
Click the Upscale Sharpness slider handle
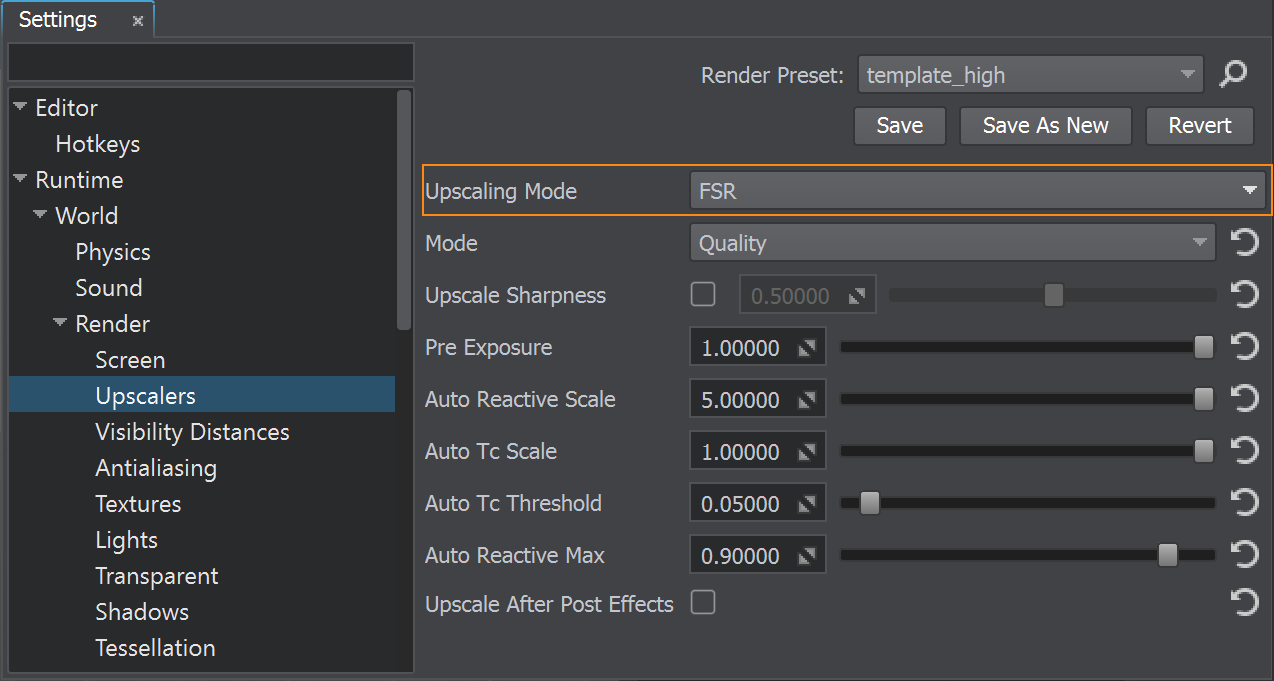pos(1053,295)
